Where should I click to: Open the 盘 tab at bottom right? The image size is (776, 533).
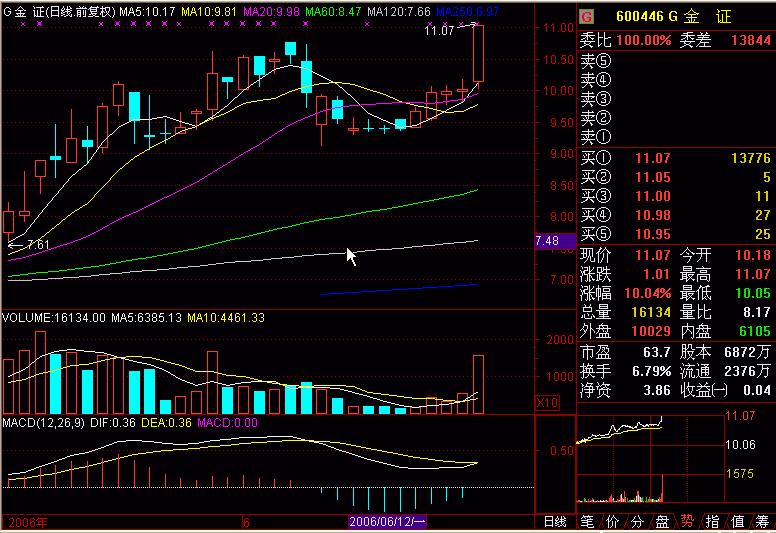(x=662, y=521)
